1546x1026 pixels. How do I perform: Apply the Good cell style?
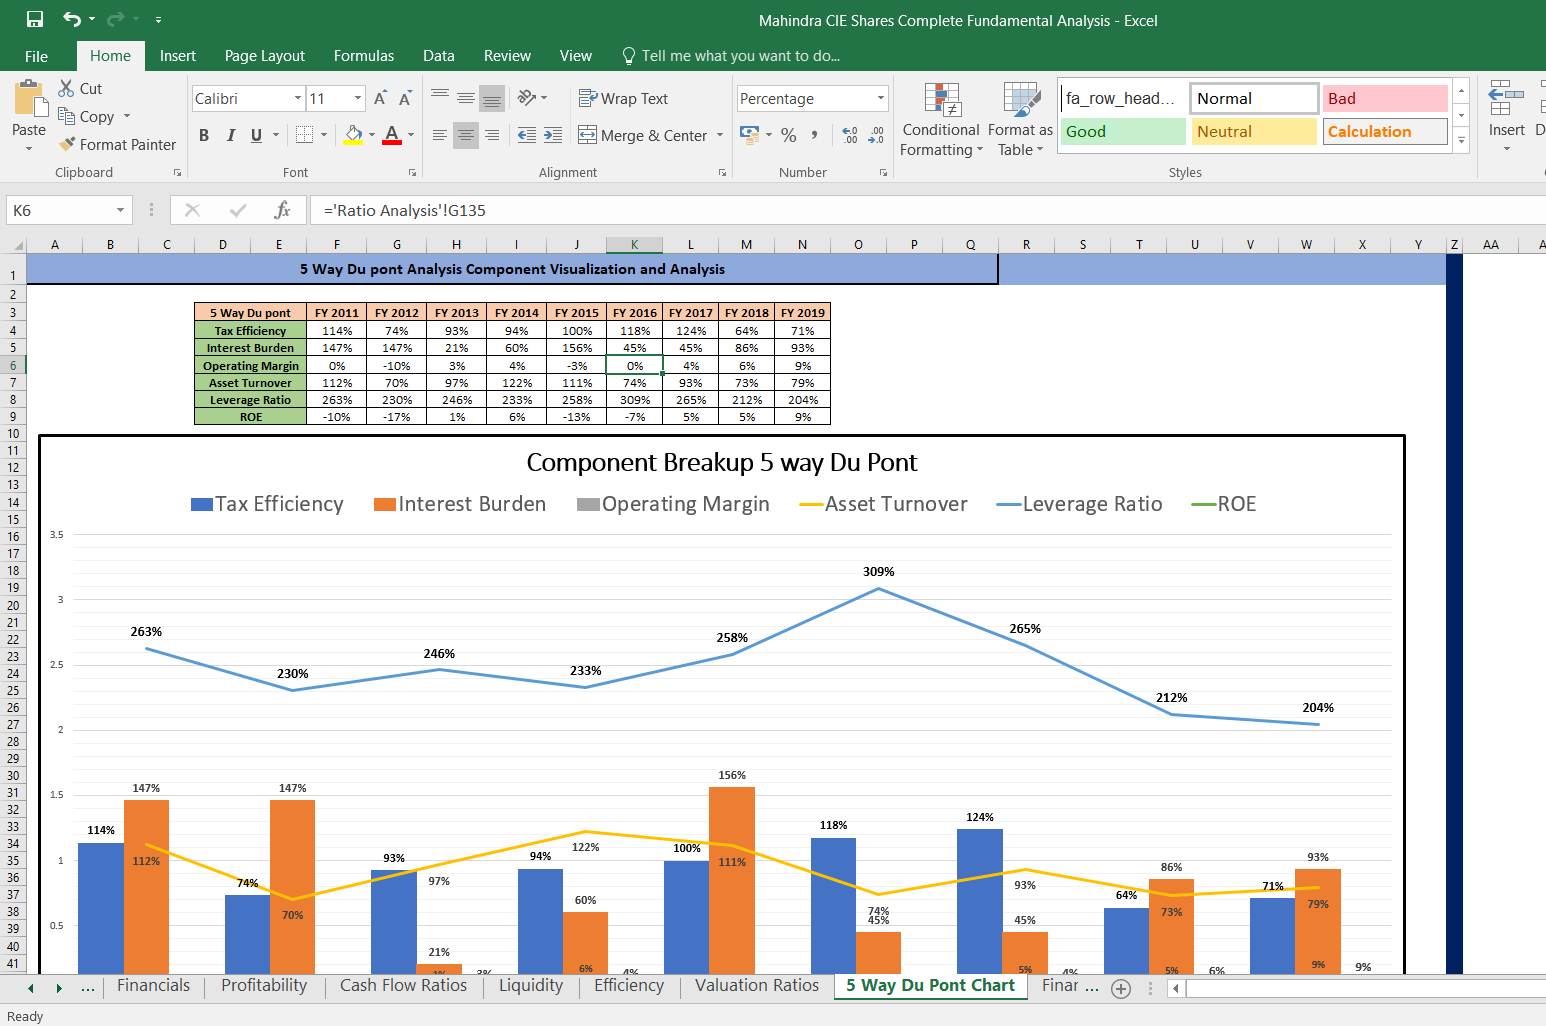[1123, 131]
